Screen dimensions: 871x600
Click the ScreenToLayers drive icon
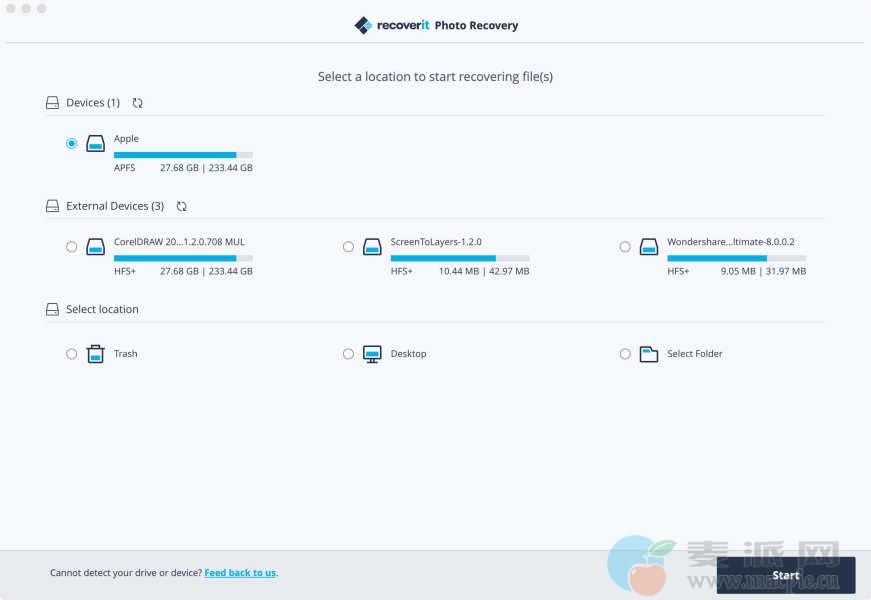click(x=372, y=247)
